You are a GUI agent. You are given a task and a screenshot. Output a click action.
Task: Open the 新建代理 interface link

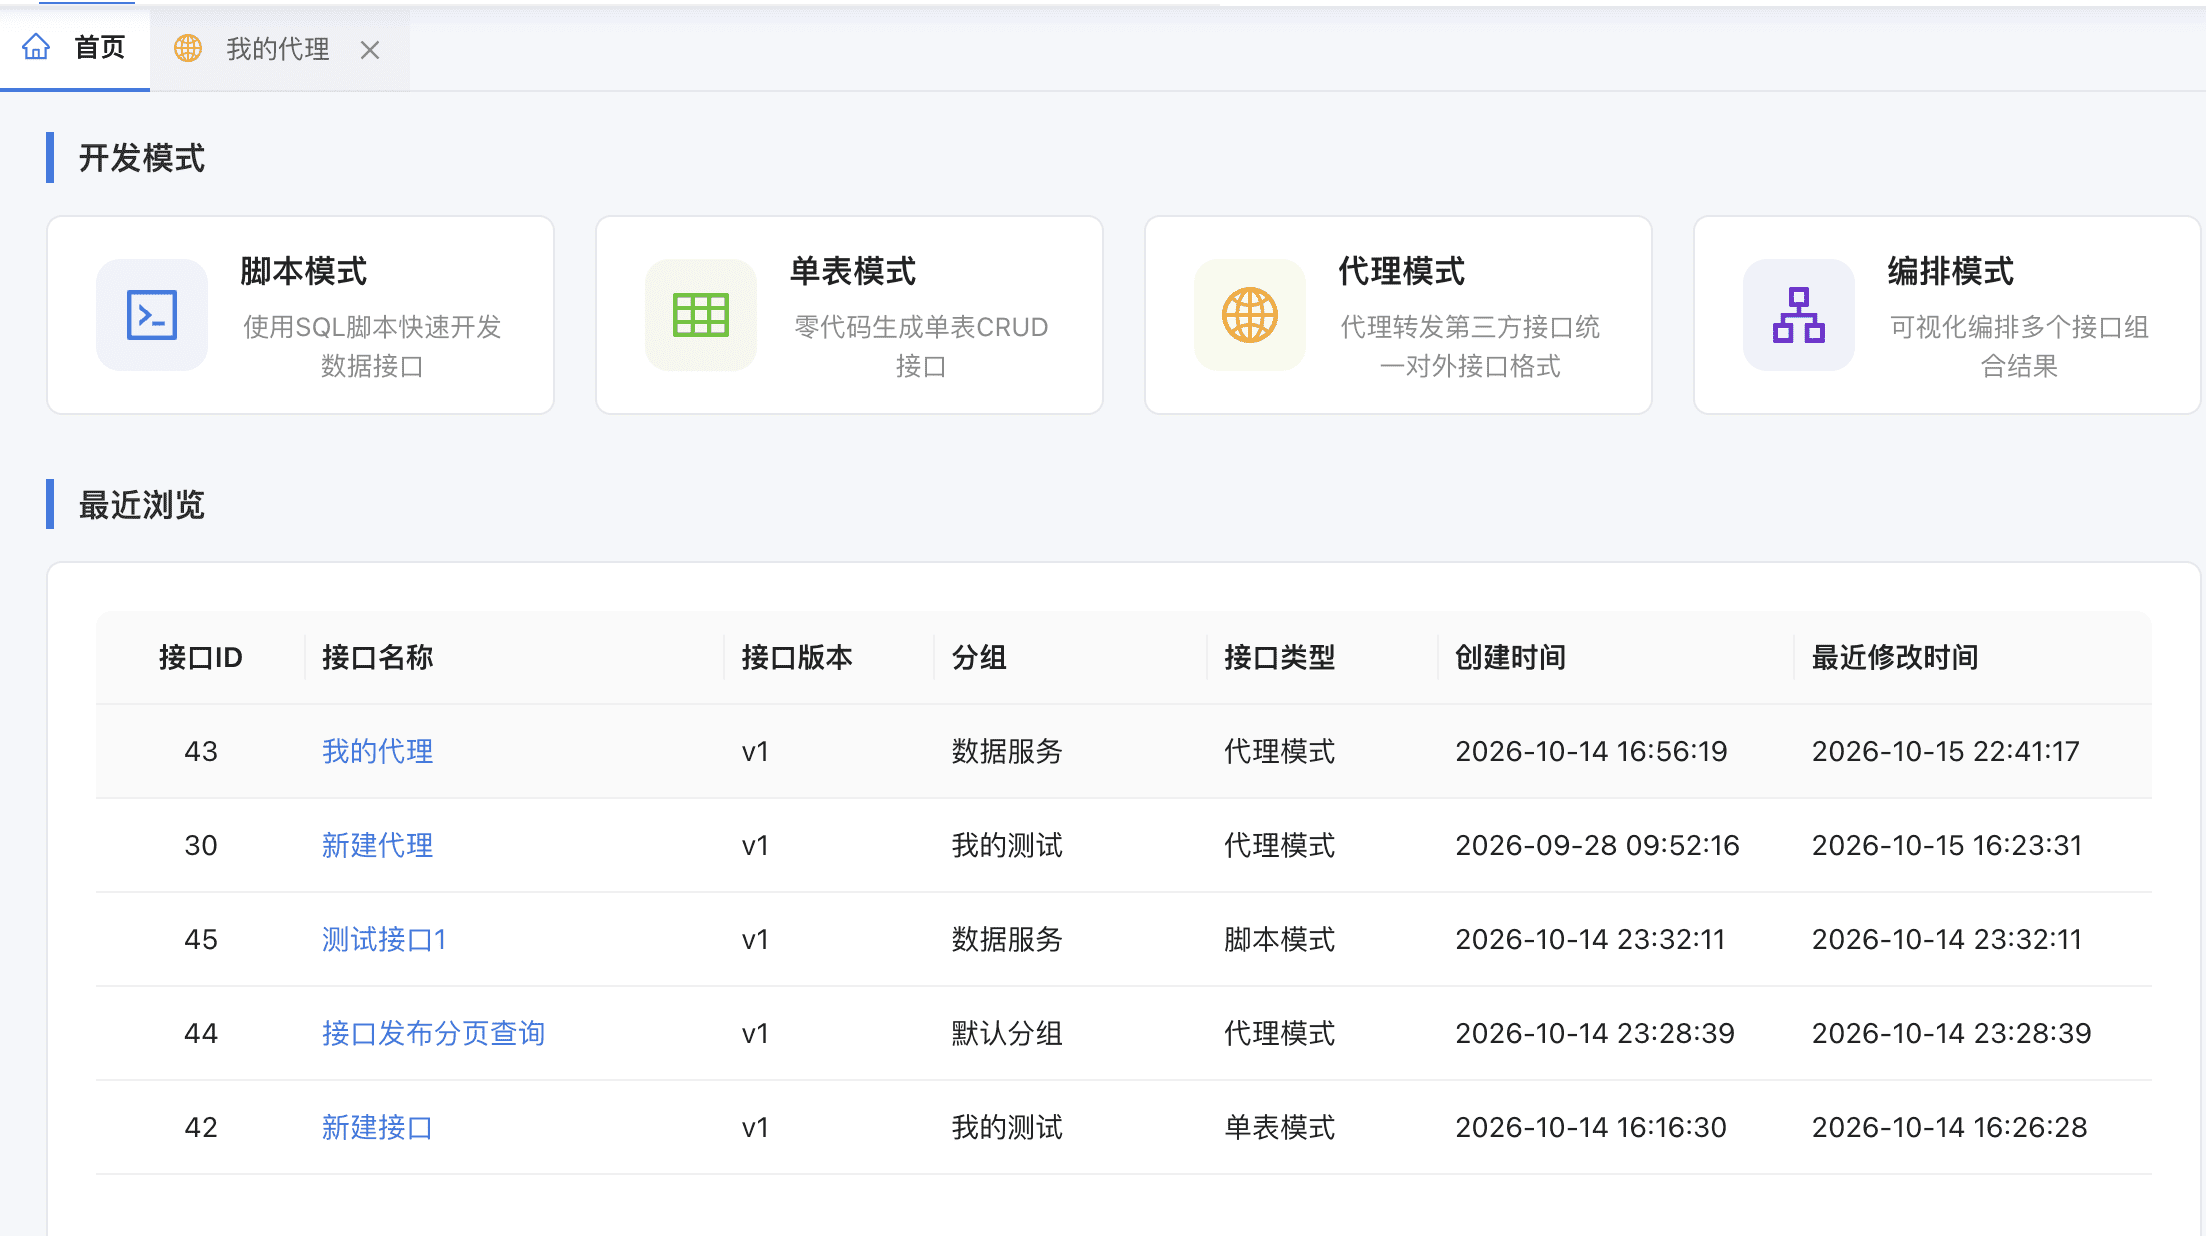(x=378, y=845)
